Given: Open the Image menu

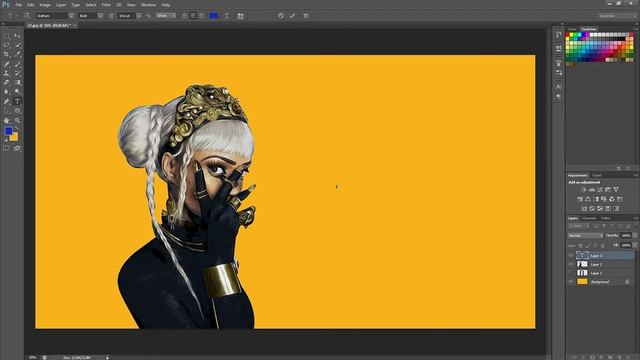Looking at the screenshot, I should tap(45, 5).
